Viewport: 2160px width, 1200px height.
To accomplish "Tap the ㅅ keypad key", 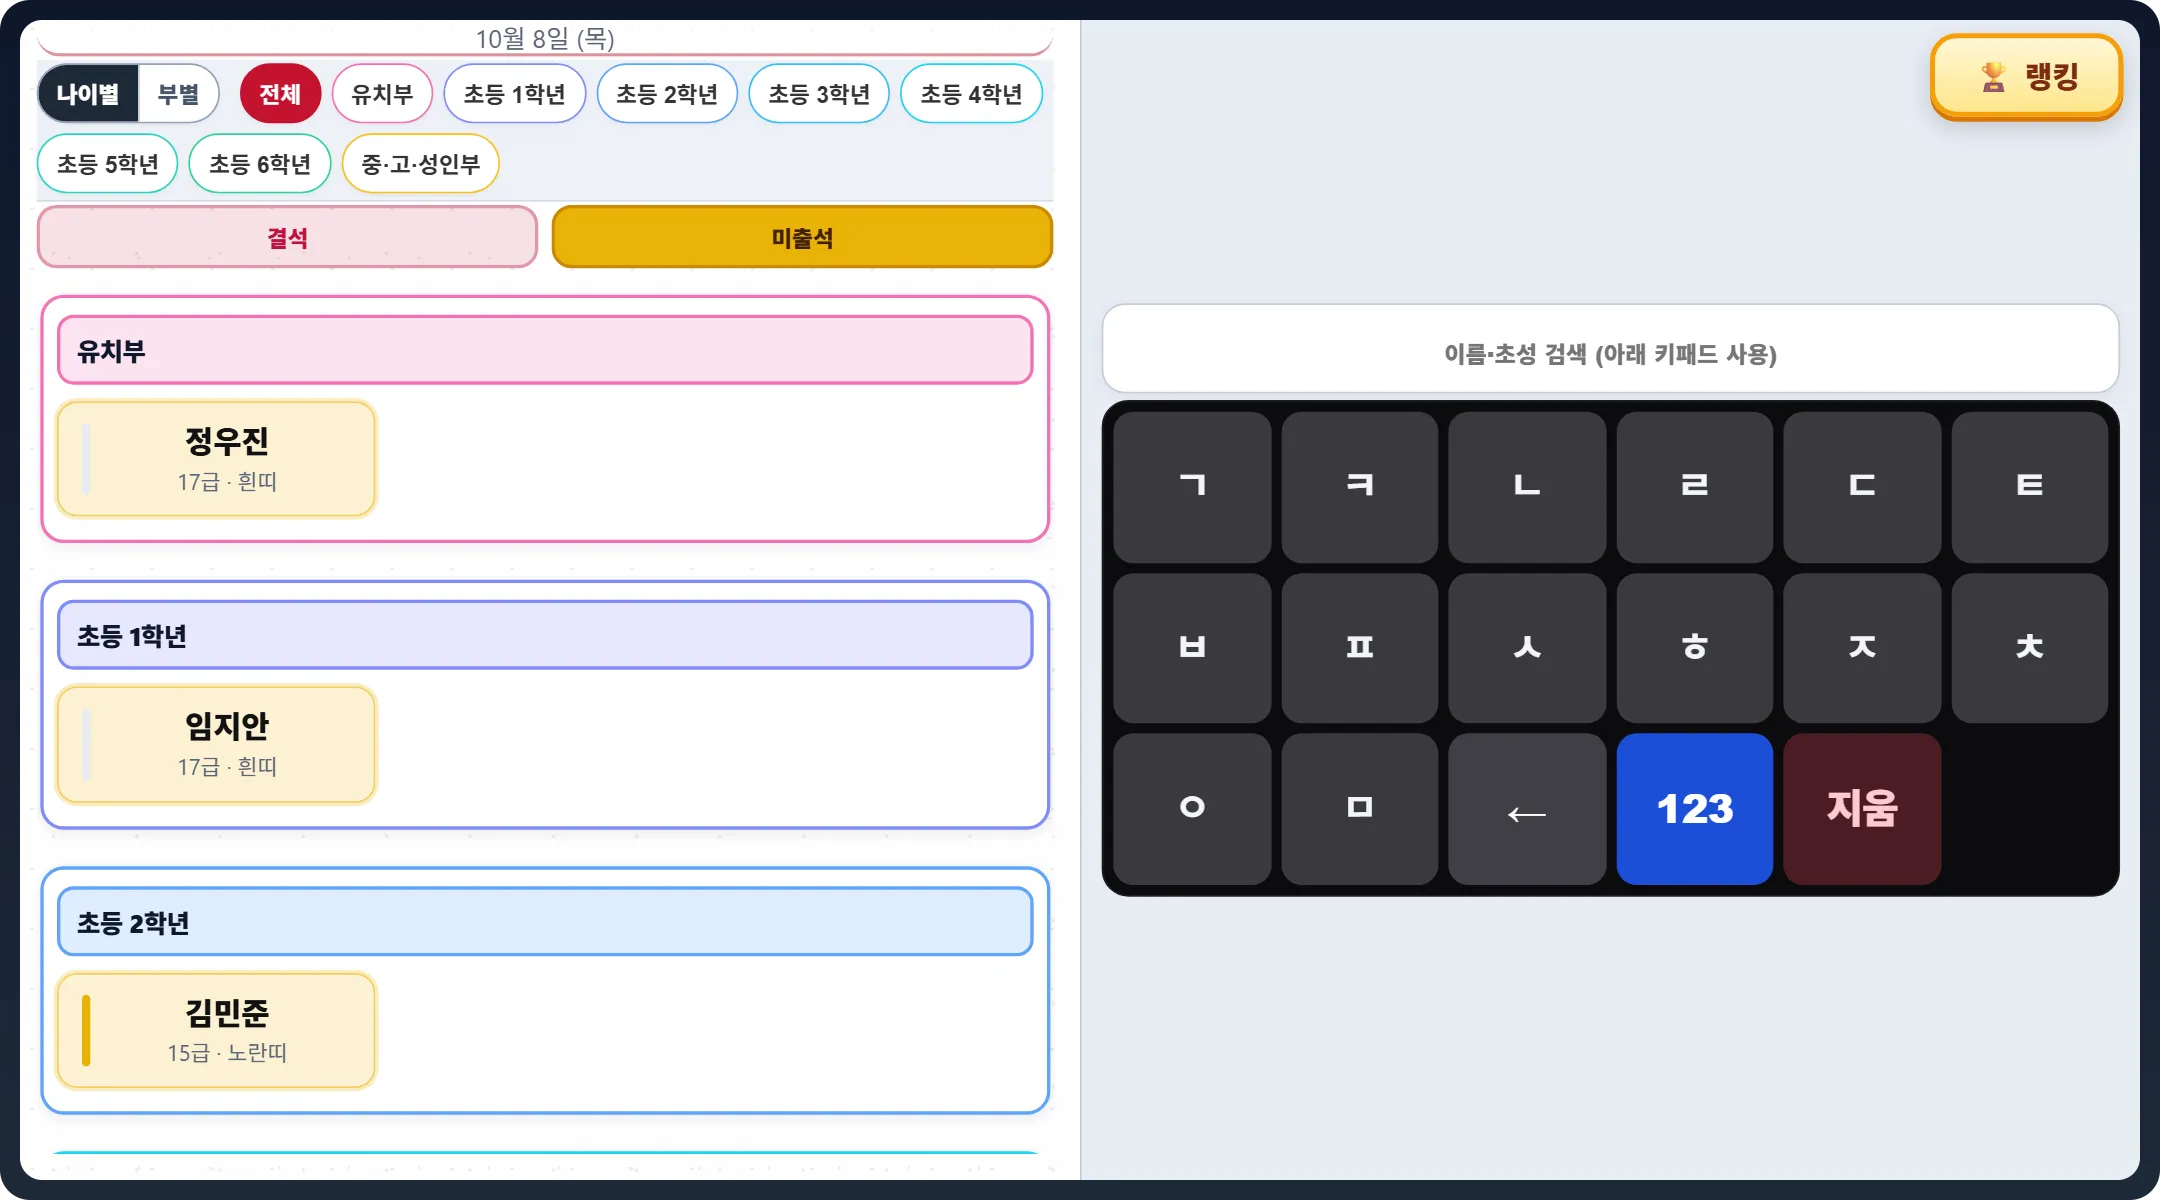I will pyautogui.click(x=1527, y=648).
